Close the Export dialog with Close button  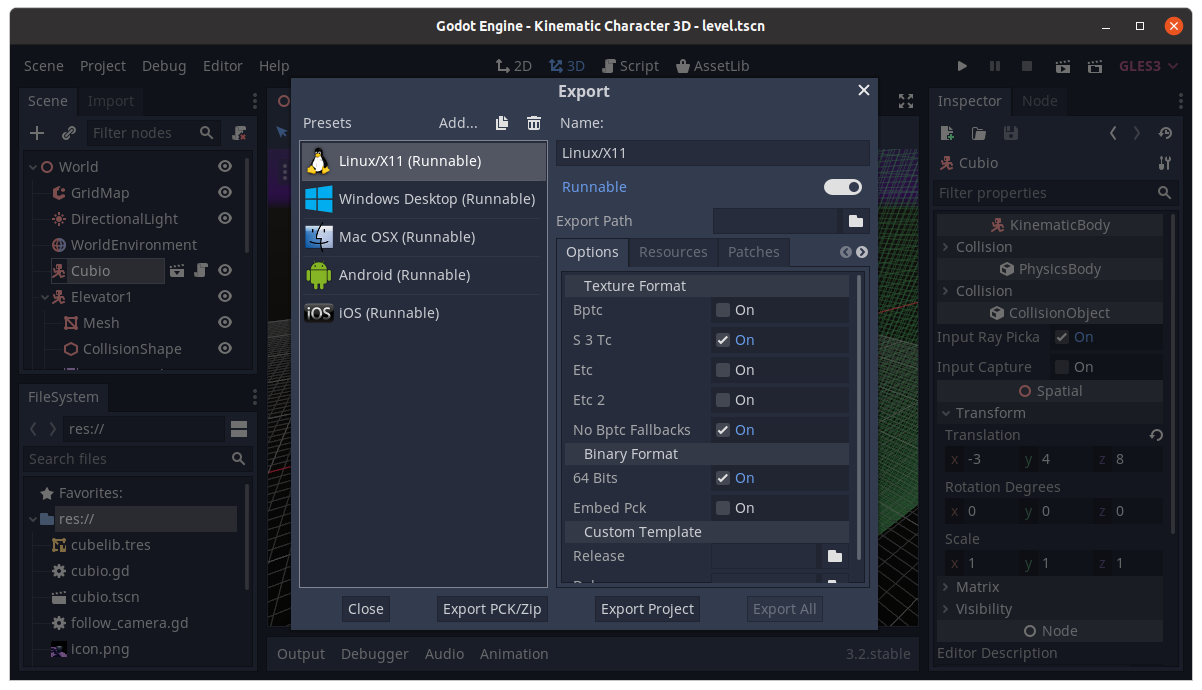point(366,609)
